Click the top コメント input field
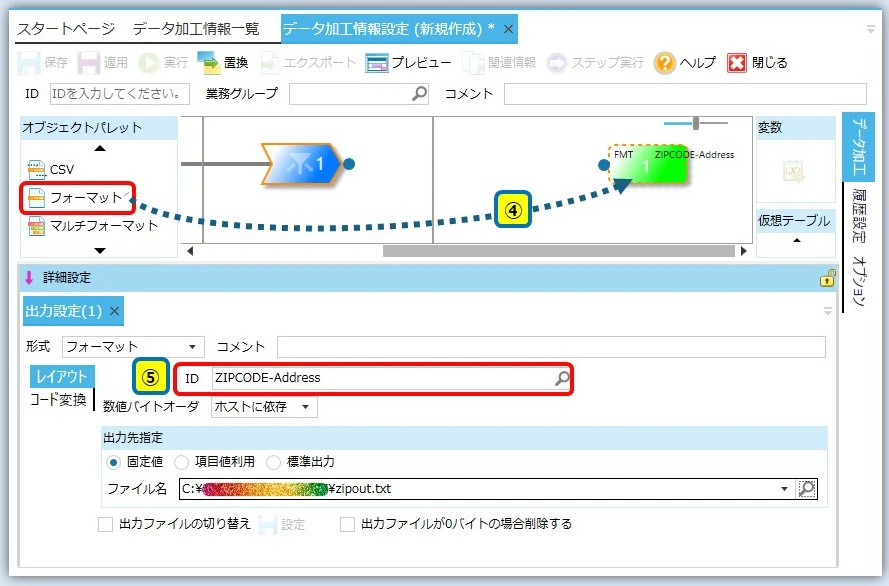Viewport: 889px width, 586px height. (x=685, y=94)
